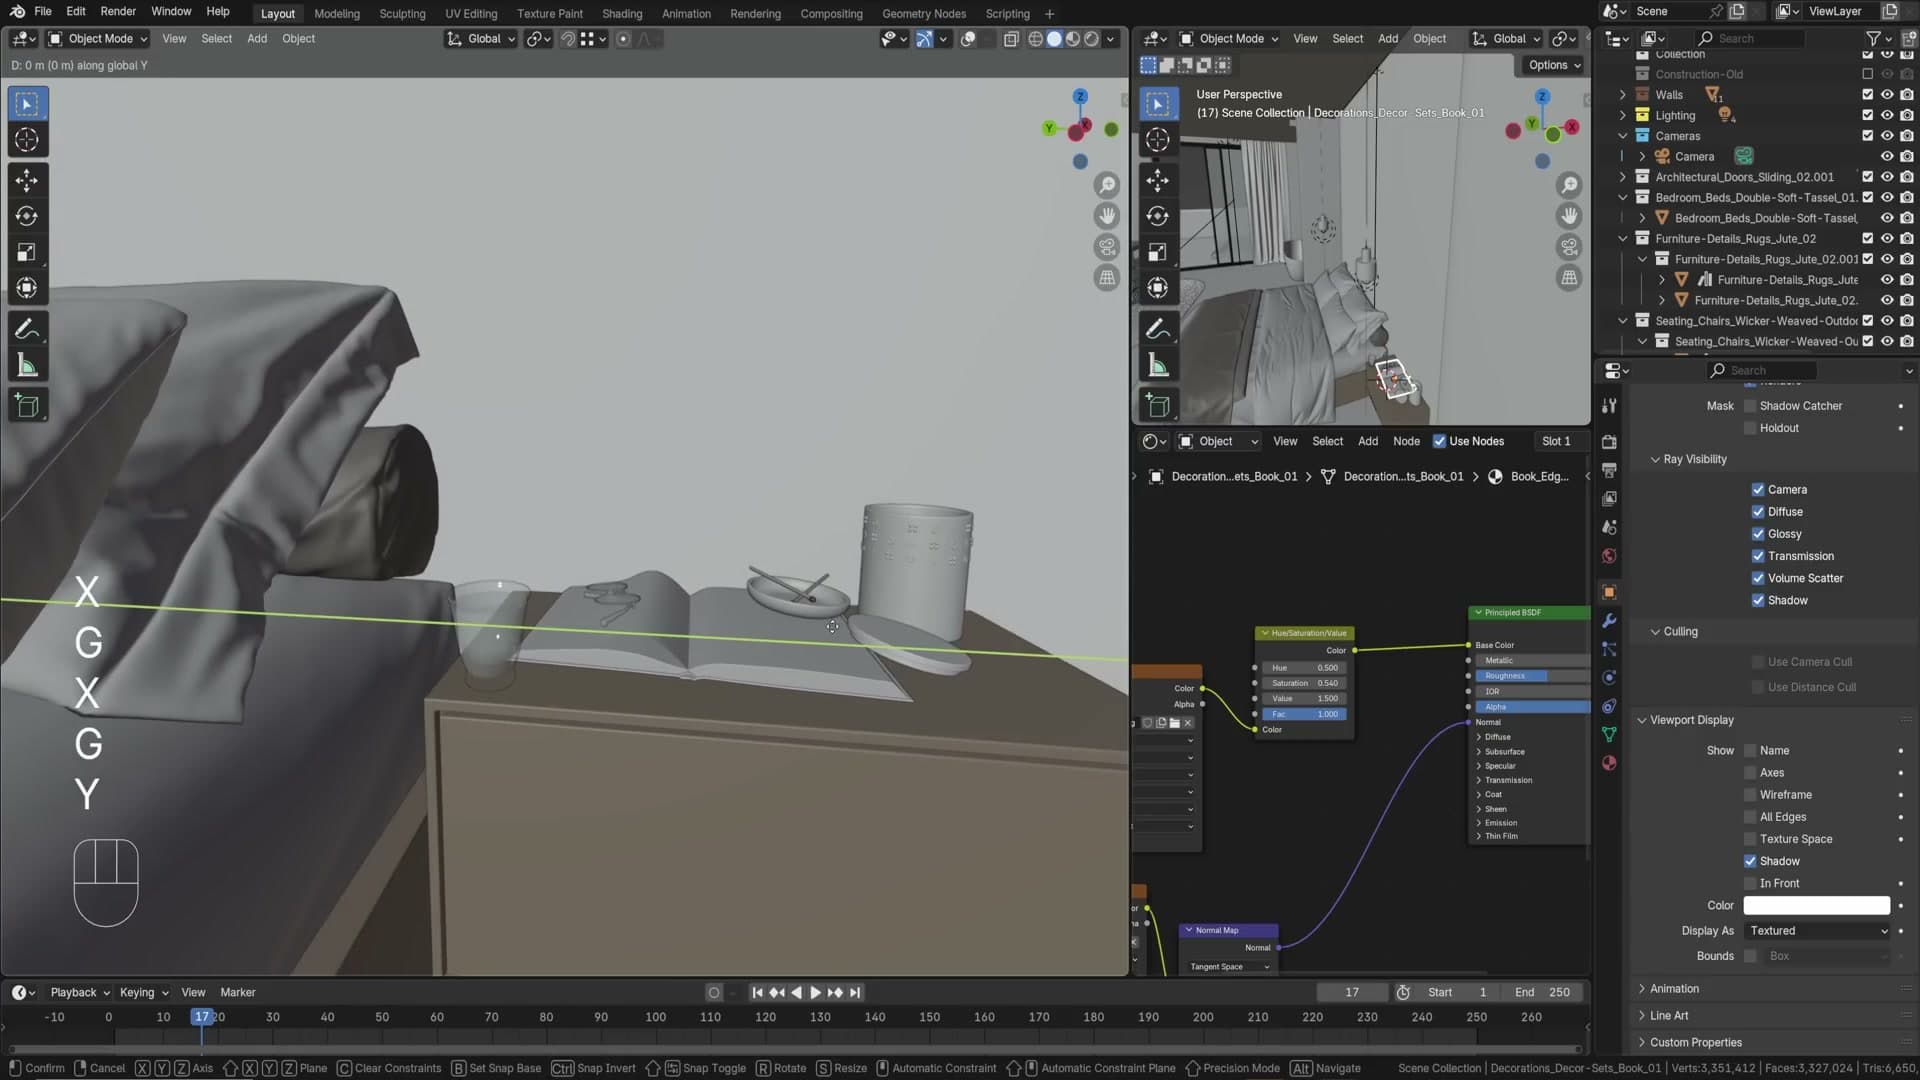Switch to the Geometry Nodes workspace tab
The width and height of the screenshot is (1920, 1080).
[924, 14]
